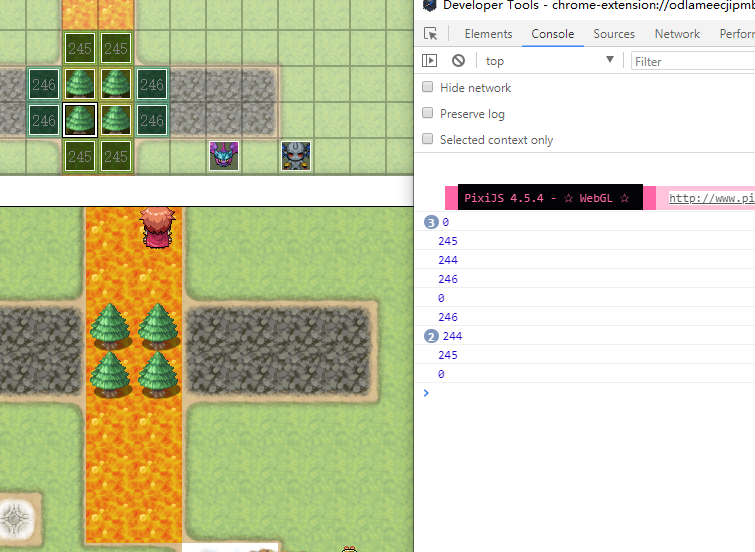Enable Hide network checkbox
Image resolution: width=755 pixels, height=552 pixels.
tap(427, 87)
